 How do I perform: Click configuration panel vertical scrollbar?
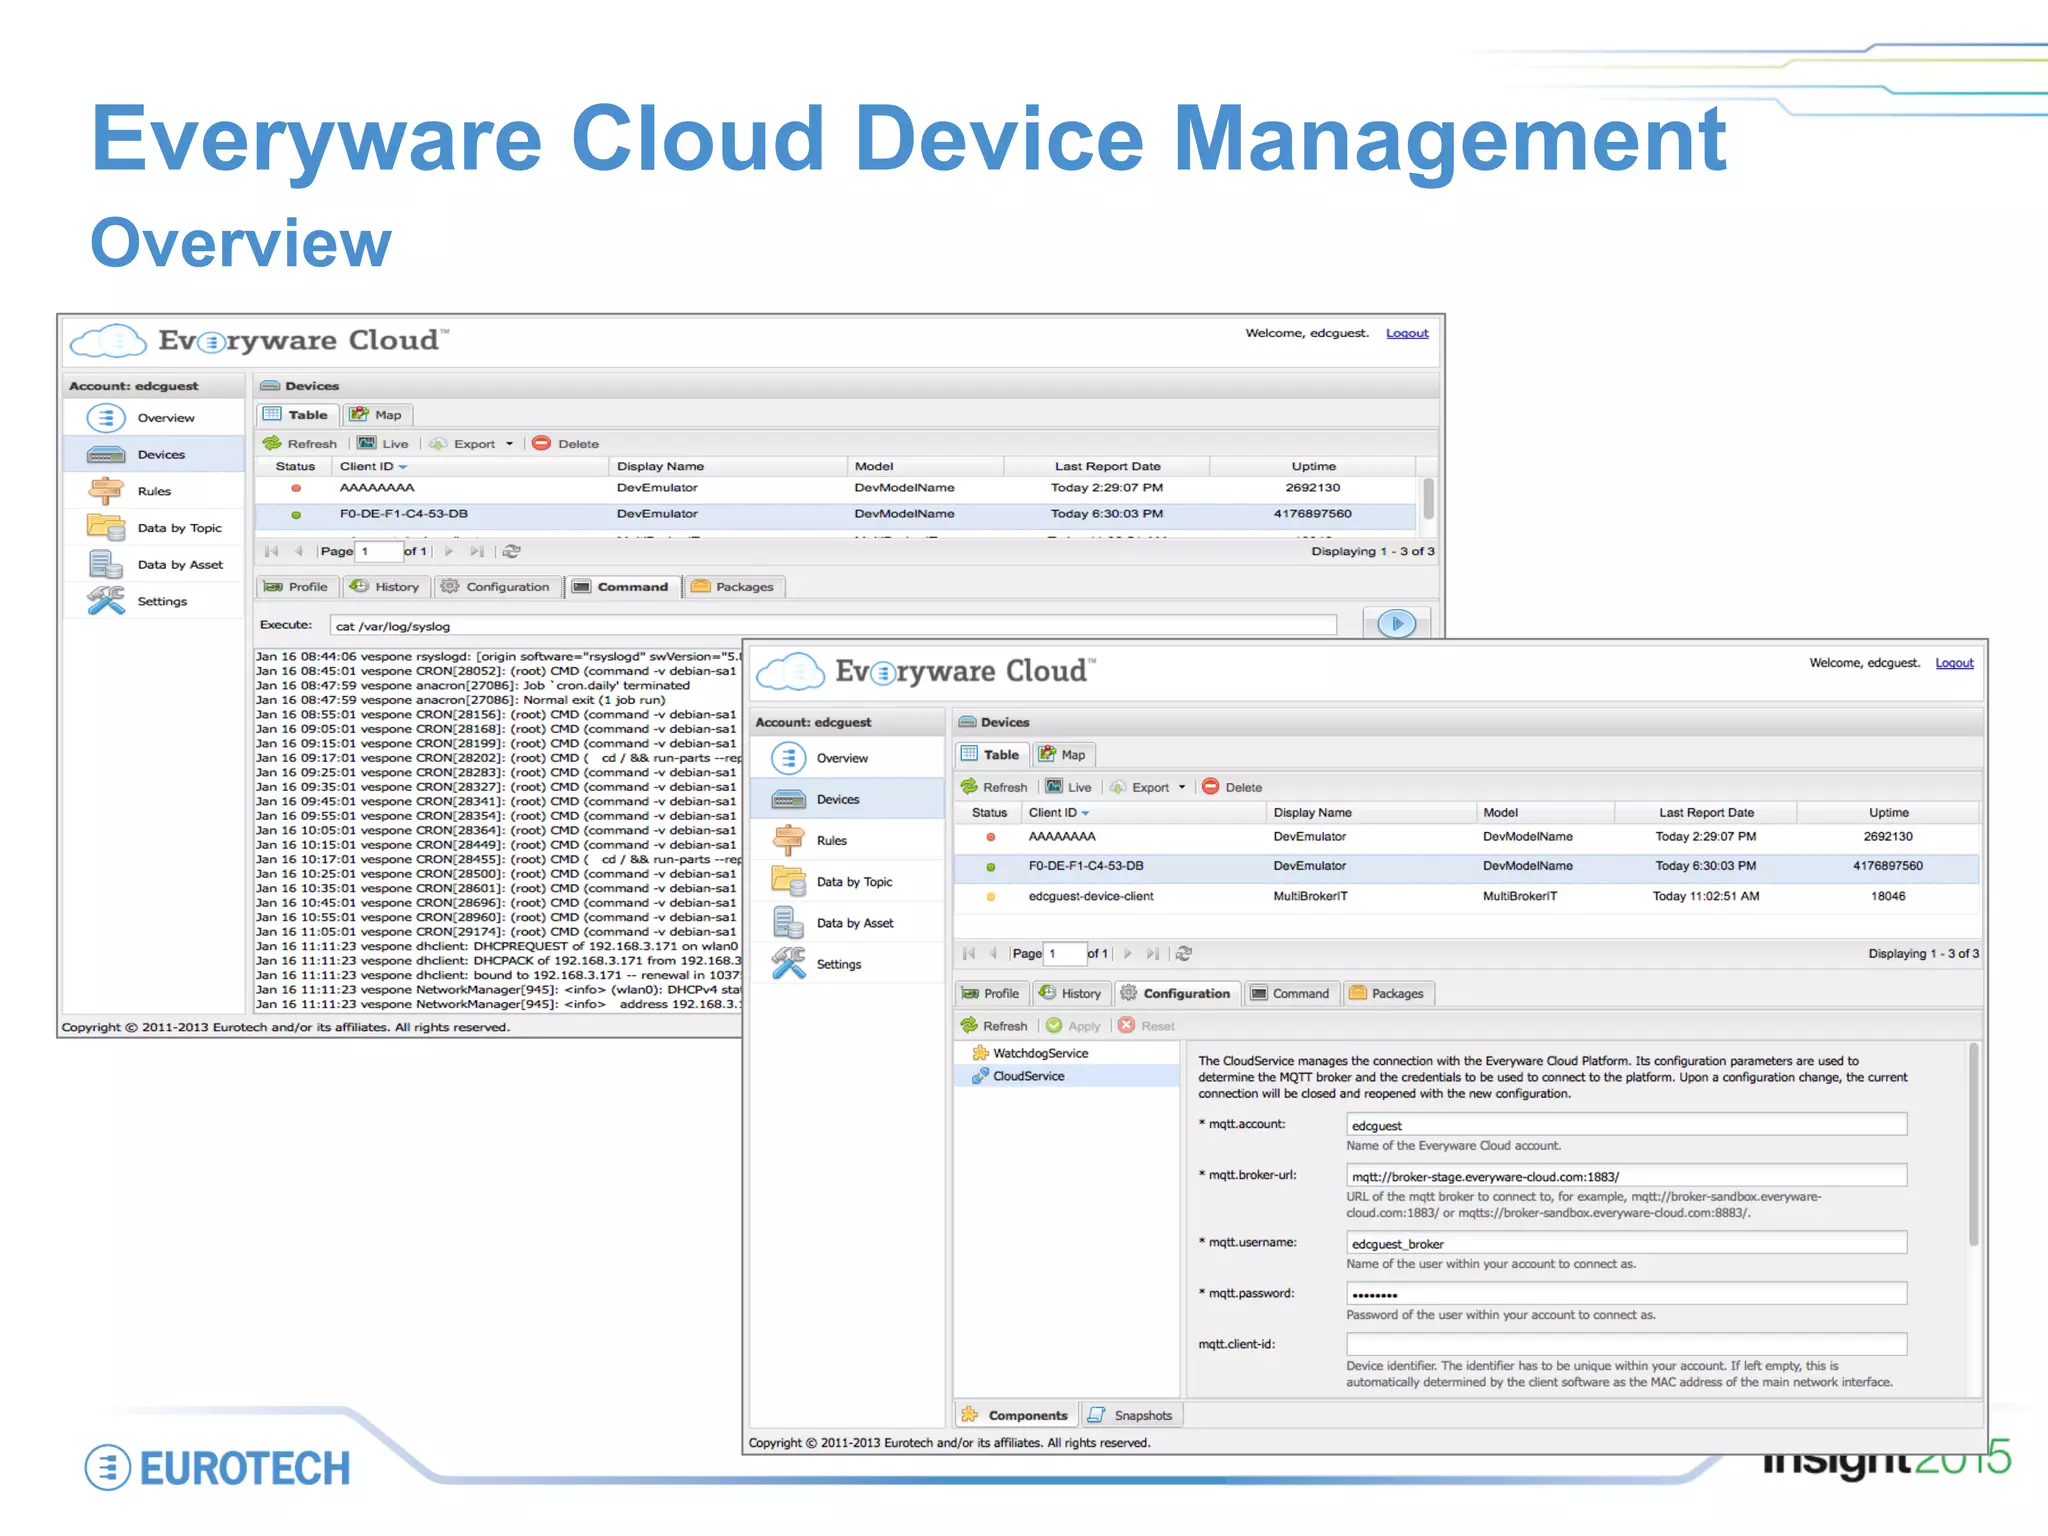click(x=1973, y=1145)
